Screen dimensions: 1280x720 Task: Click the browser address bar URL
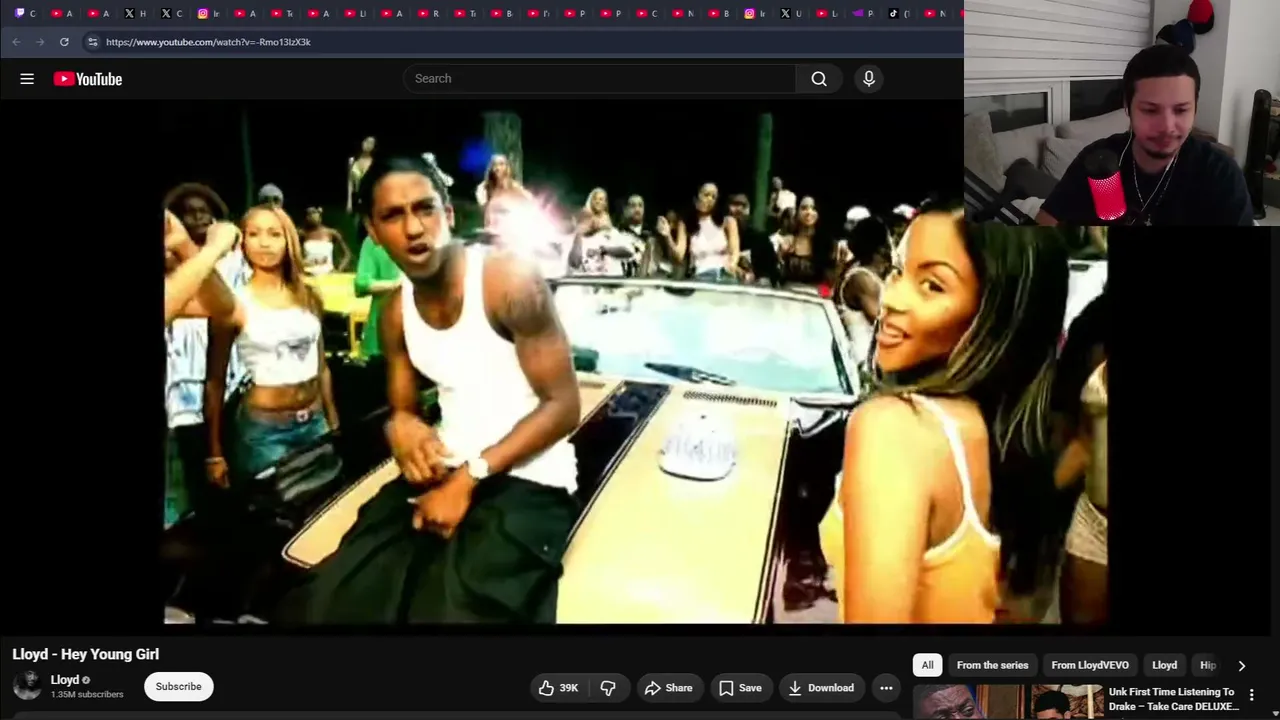[208, 42]
